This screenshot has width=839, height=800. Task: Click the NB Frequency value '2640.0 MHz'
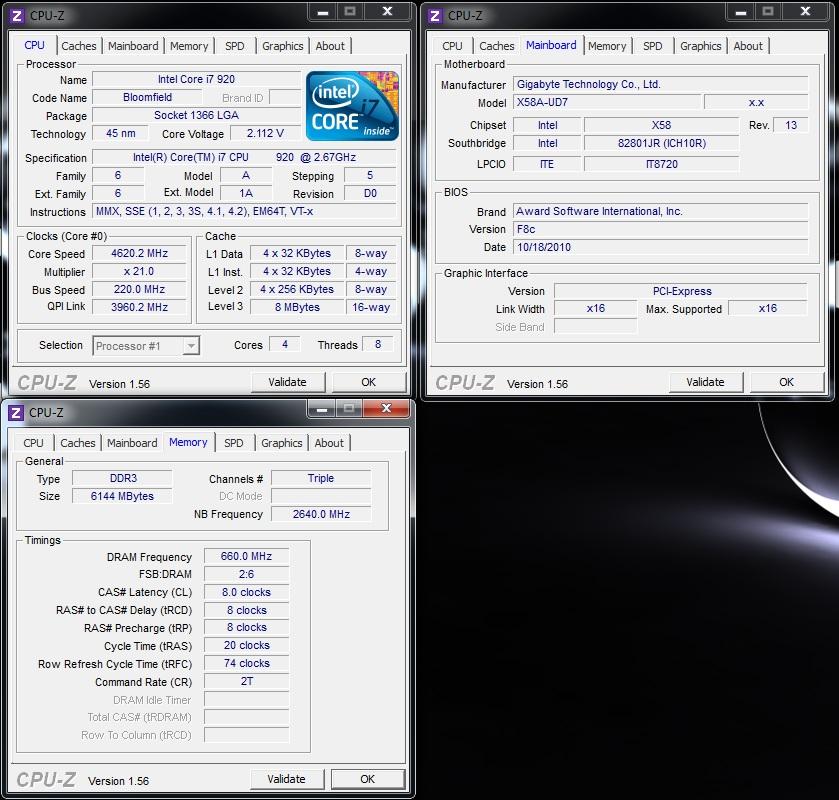(321, 514)
